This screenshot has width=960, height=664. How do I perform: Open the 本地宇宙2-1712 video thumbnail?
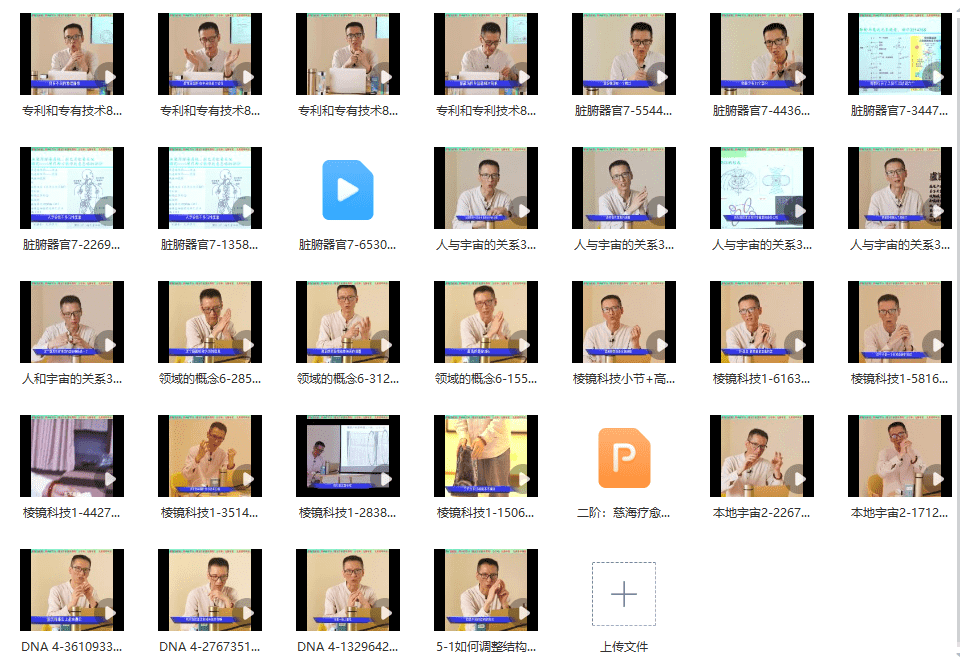tap(899, 456)
